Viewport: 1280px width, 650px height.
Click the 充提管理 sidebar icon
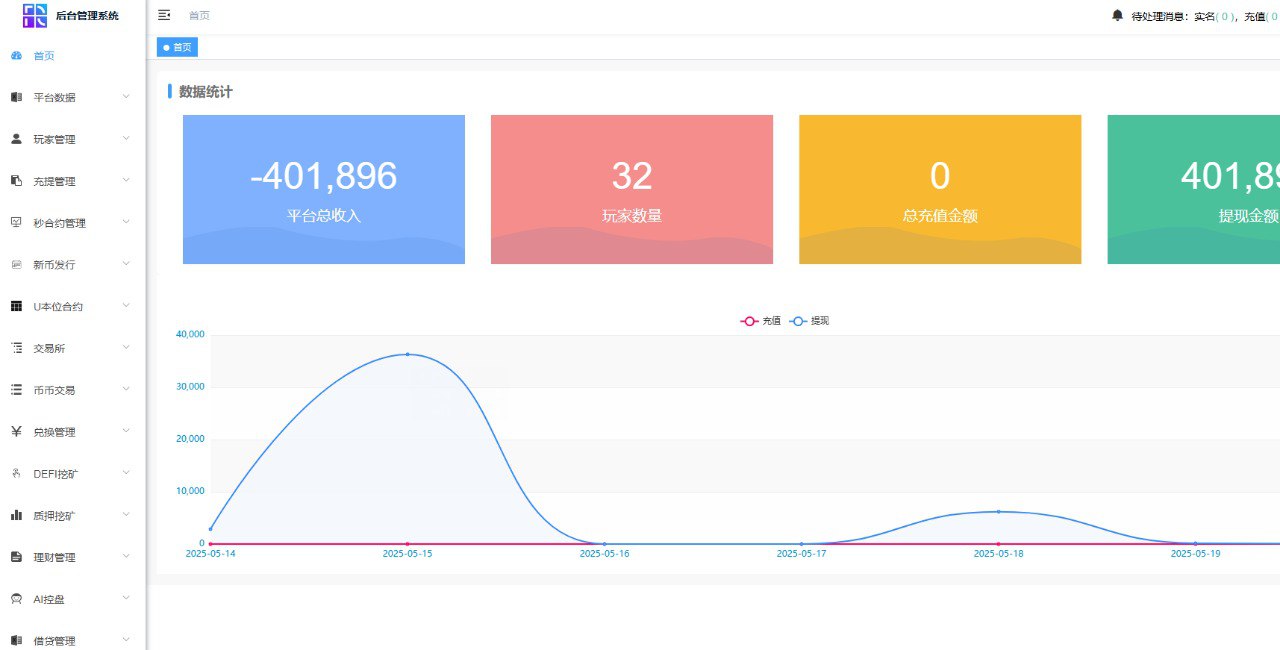(x=15, y=181)
